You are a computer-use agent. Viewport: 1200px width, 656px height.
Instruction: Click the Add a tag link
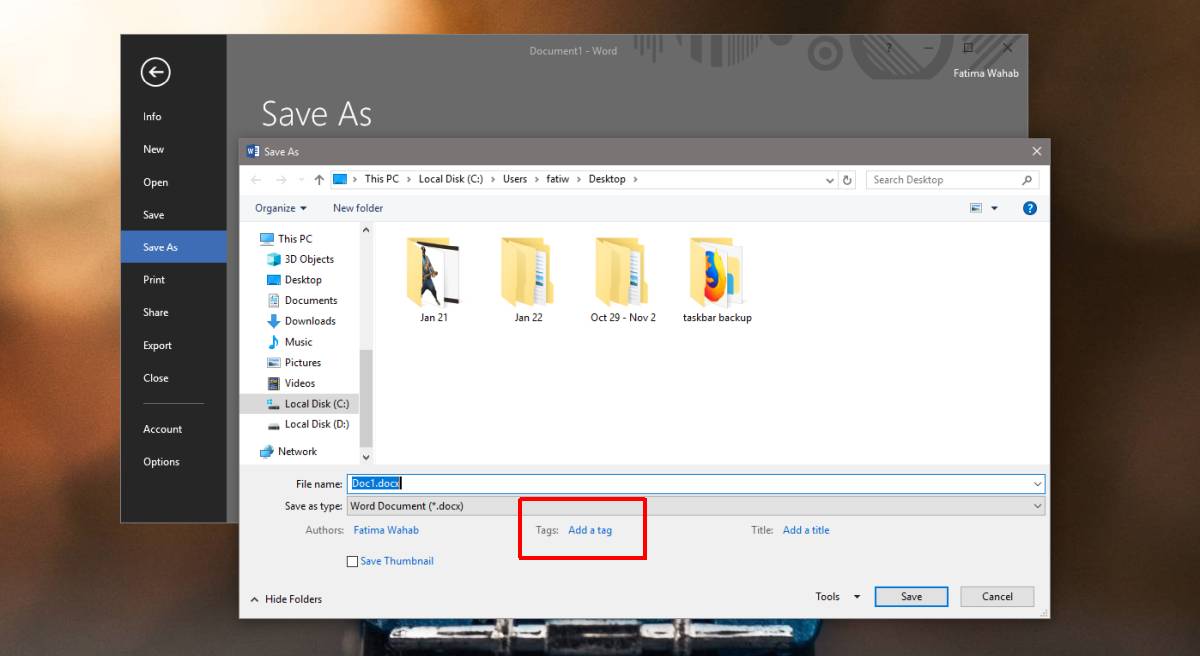[x=590, y=530]
